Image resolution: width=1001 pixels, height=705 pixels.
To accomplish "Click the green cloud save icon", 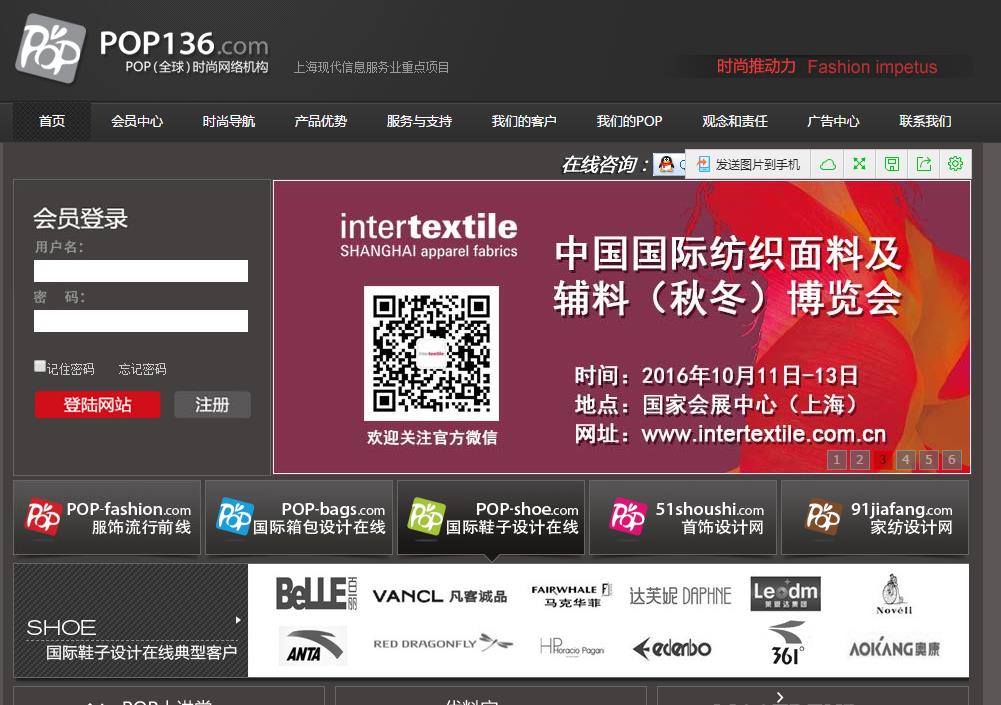I will coord(827,164).
